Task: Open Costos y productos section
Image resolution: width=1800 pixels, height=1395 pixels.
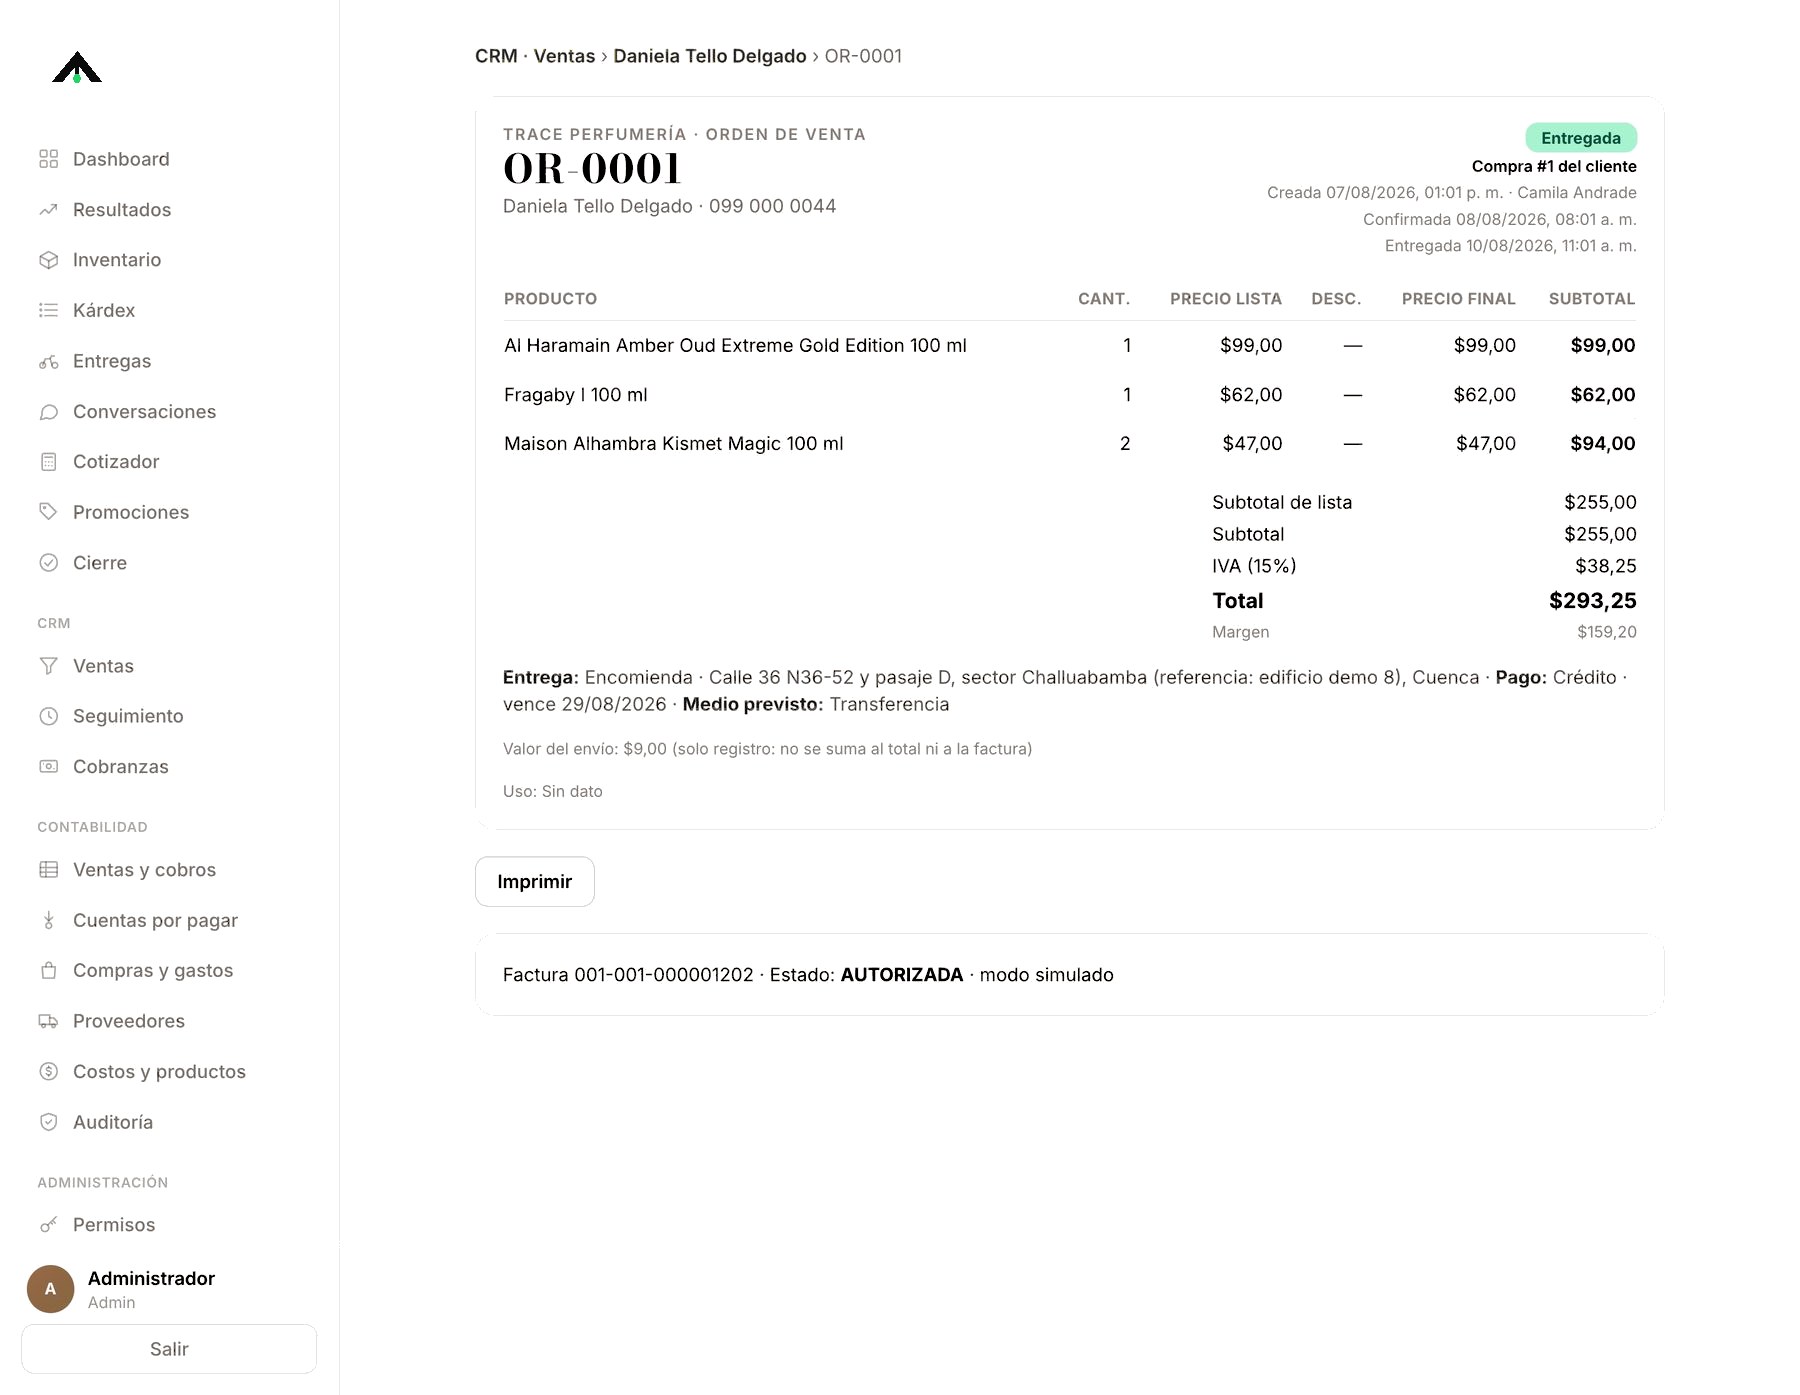Action: [x=159, y=1071]
